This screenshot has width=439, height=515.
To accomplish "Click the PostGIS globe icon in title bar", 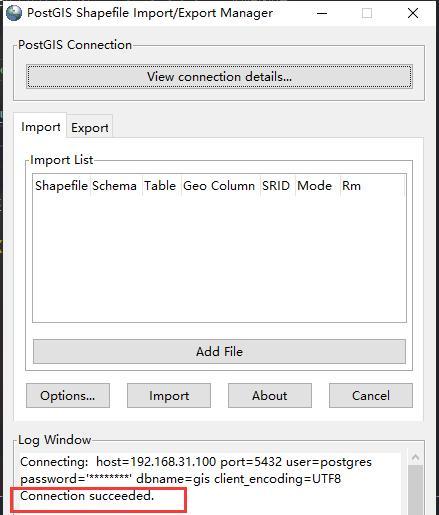I will tap(14, 13).
